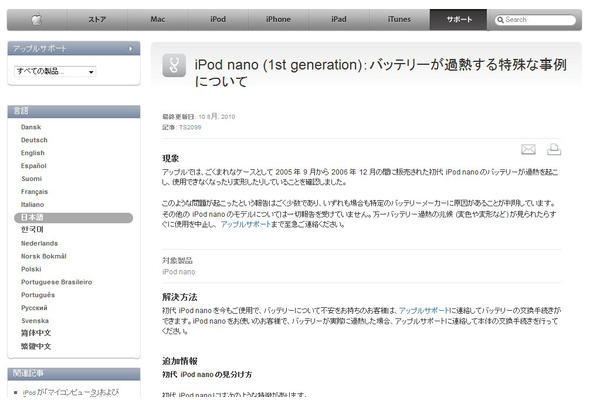Click the 追加情報 section heading
Image resolution: width=610 pixels, height=400 pixels.
point(180,361)
